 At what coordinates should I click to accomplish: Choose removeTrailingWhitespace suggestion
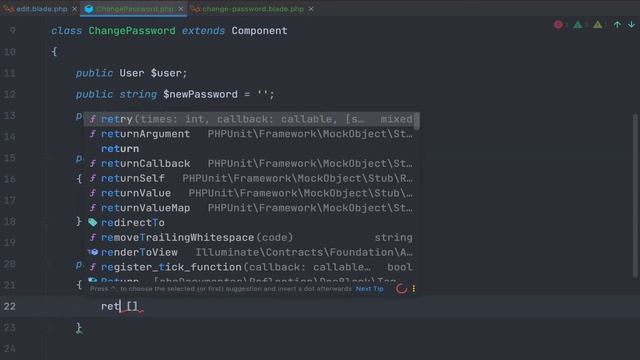pos(250,238)
